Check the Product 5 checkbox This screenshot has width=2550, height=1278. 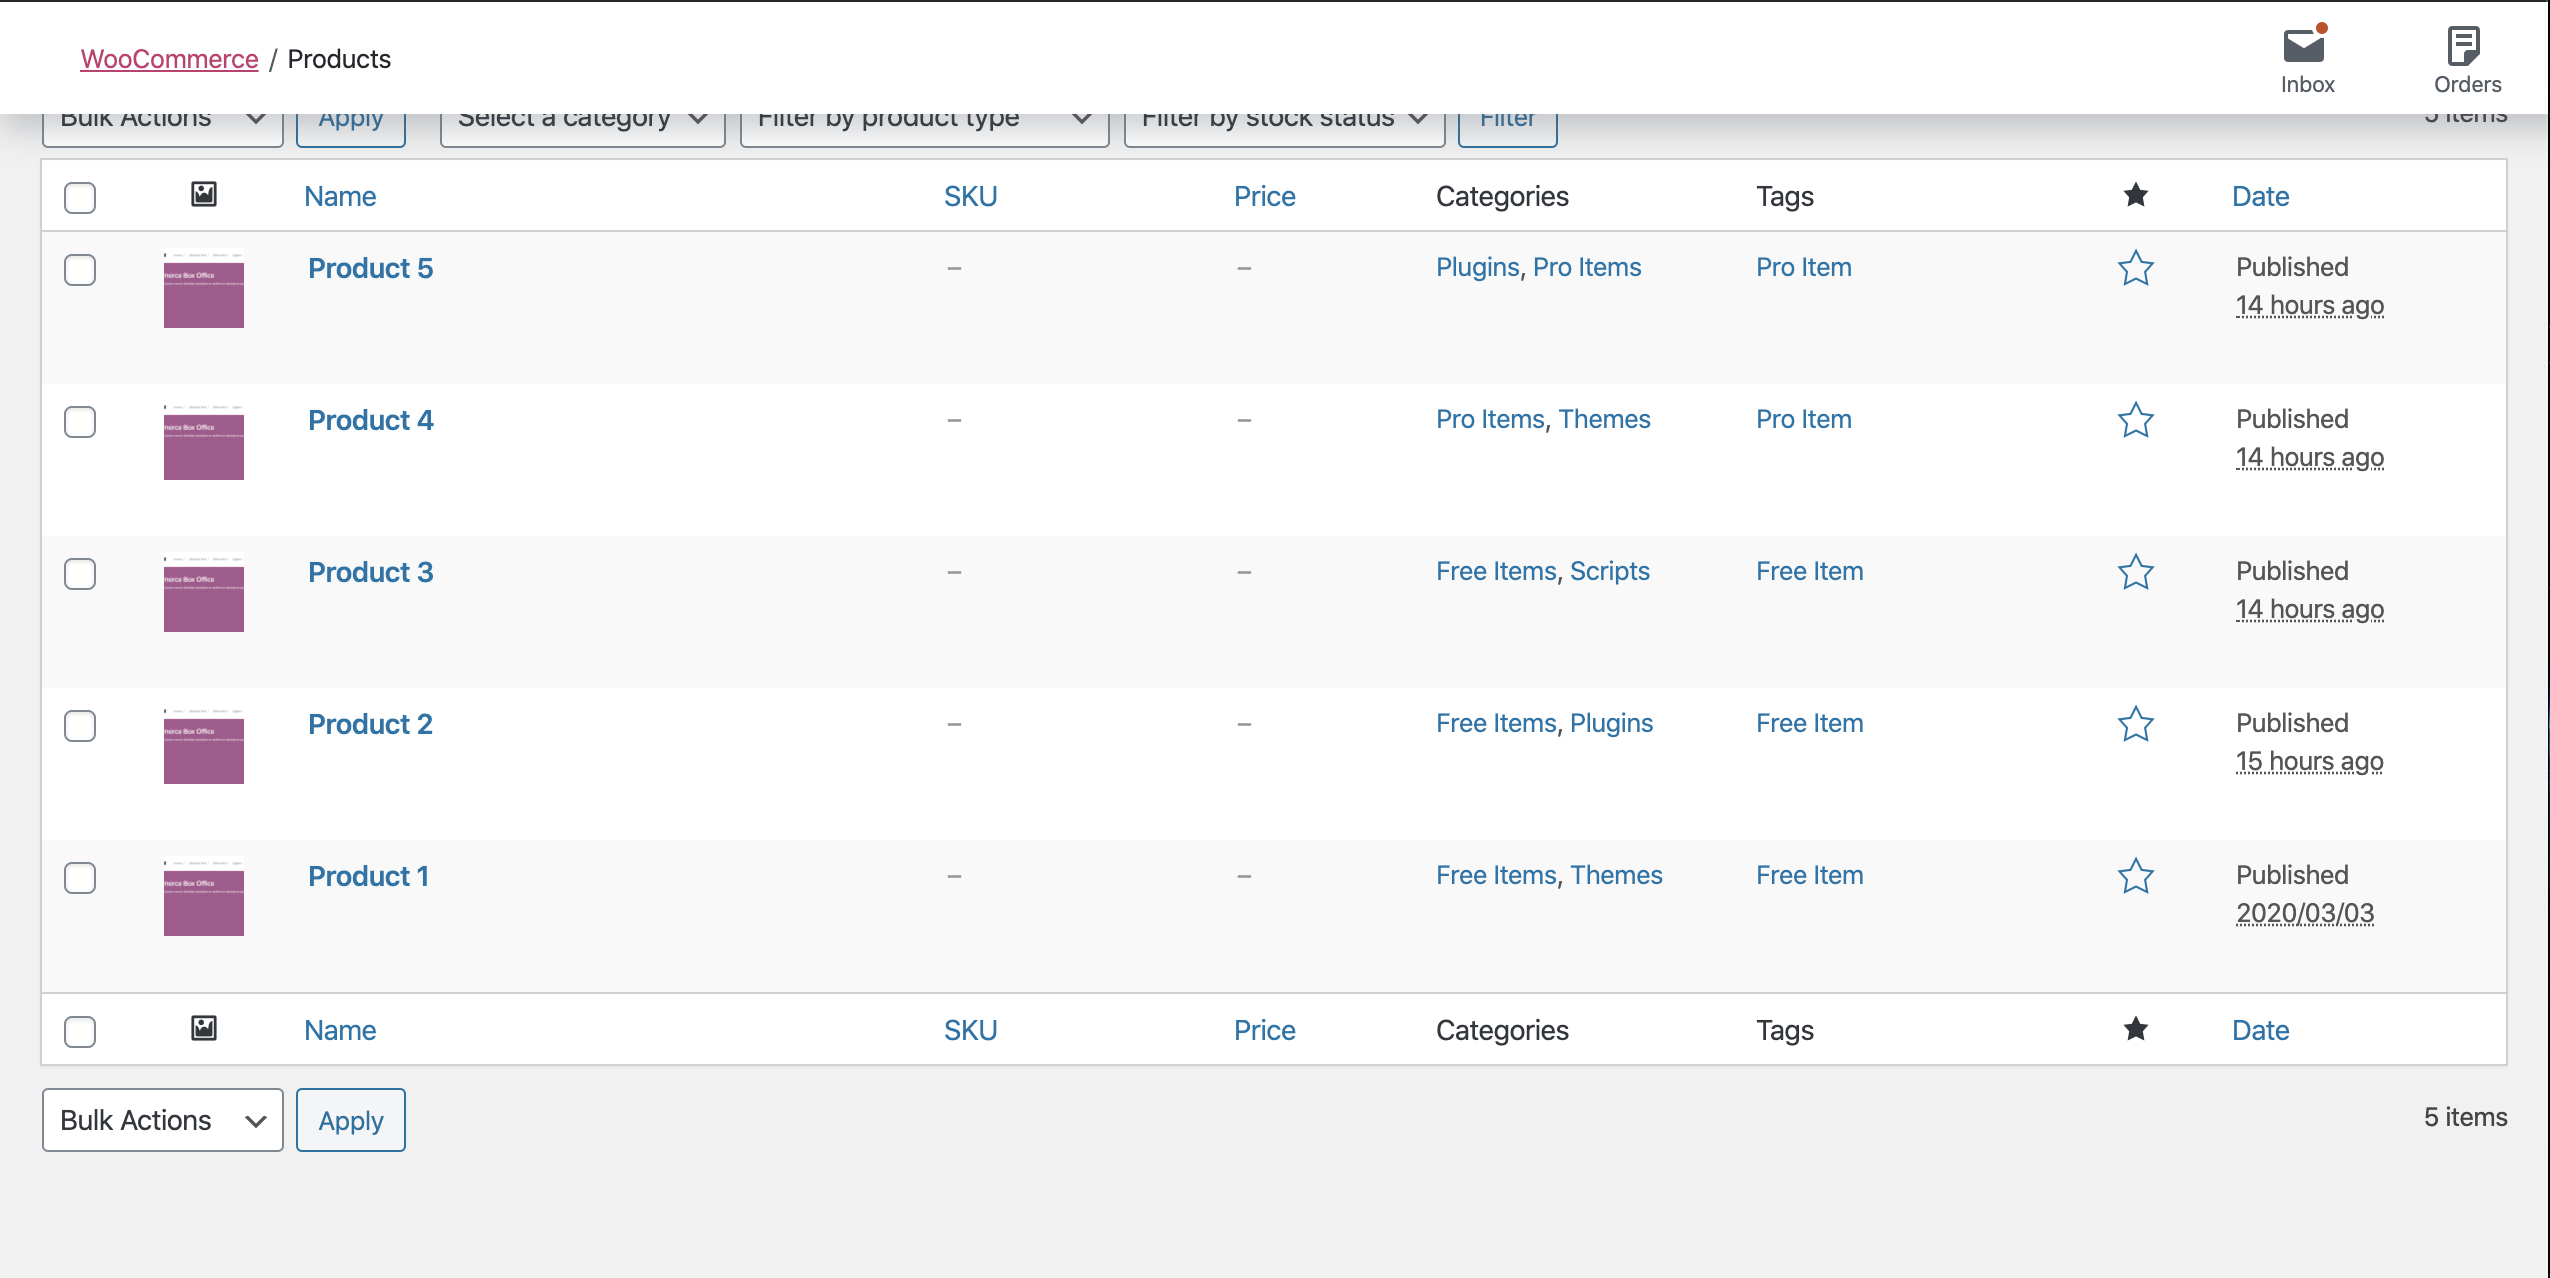(80, 270)
